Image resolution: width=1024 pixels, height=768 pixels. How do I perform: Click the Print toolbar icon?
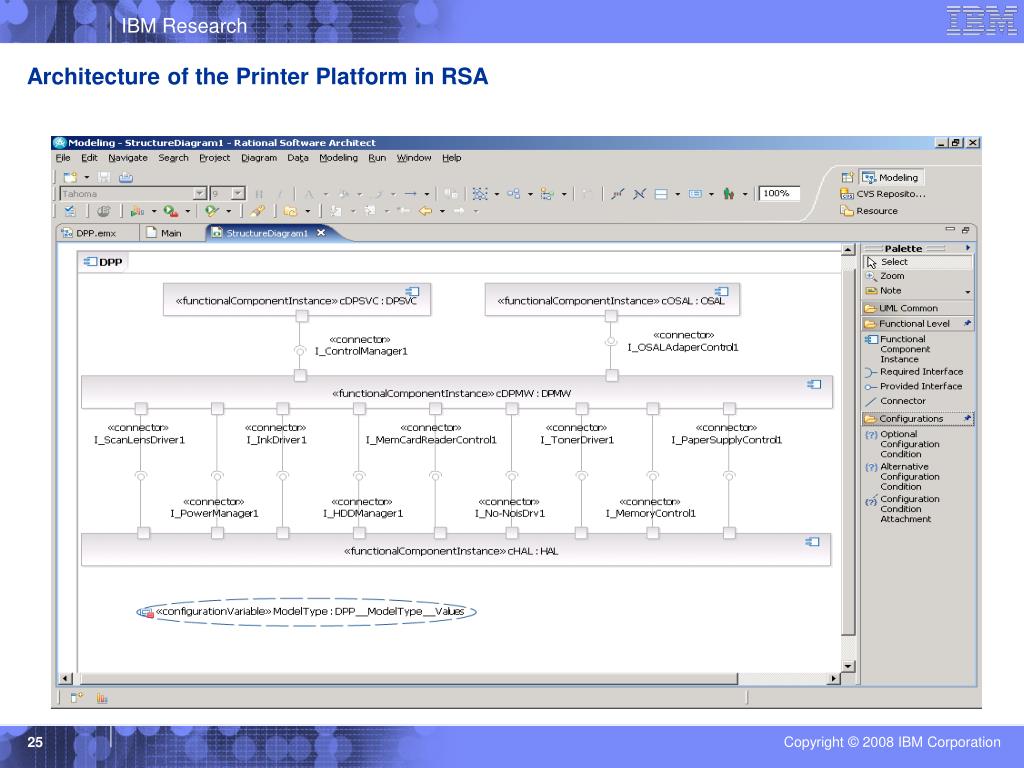(126, 177)
